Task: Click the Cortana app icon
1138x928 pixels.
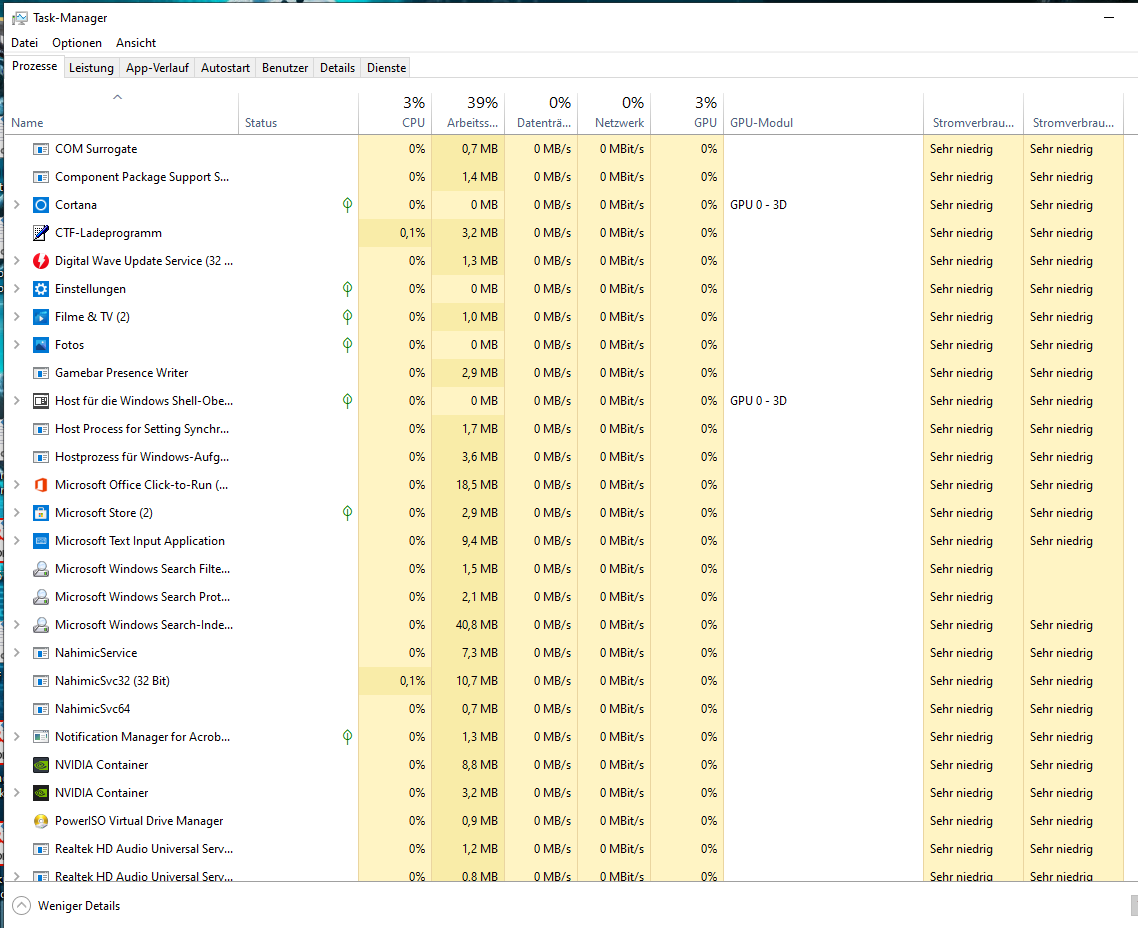Action: 41,205
